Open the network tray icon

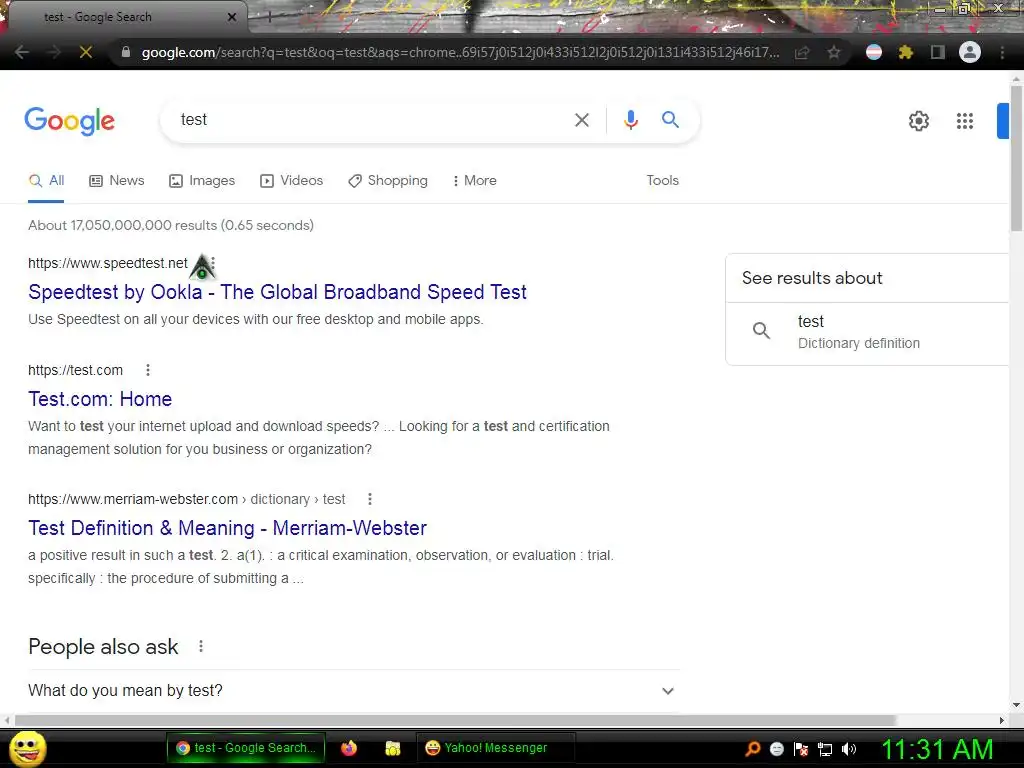point(825,749)
